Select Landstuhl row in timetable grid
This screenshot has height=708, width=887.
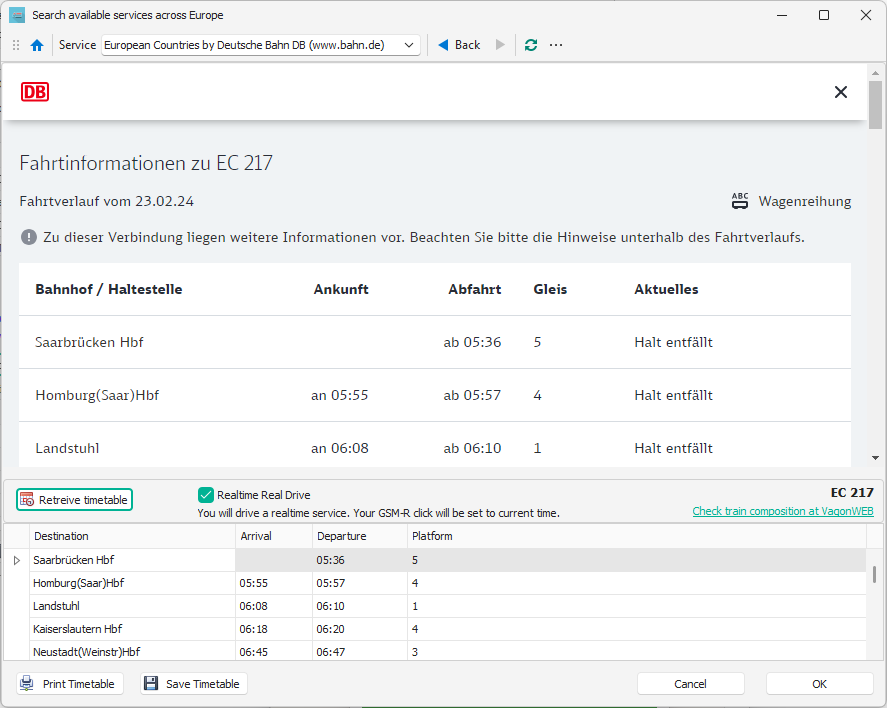pos(435,606)
